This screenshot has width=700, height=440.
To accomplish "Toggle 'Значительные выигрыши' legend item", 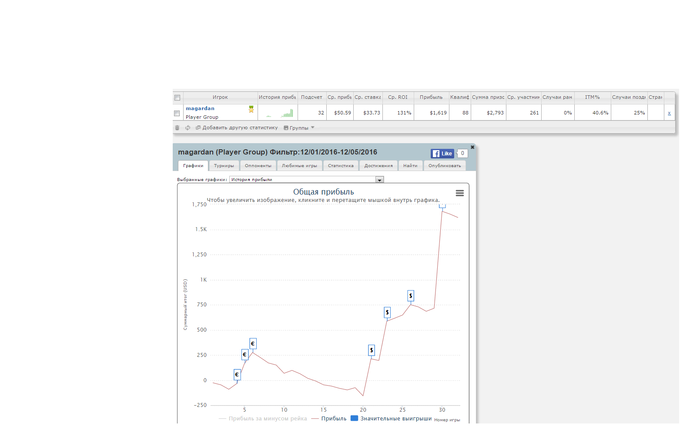I will tap(391, 418).
